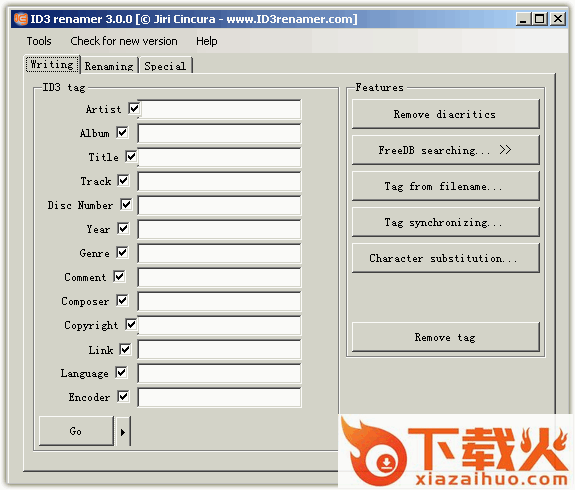This screenshot has width=575, height=490.
Task: Click the ID3 renamer title bar icon
Action: click(21, 19)
